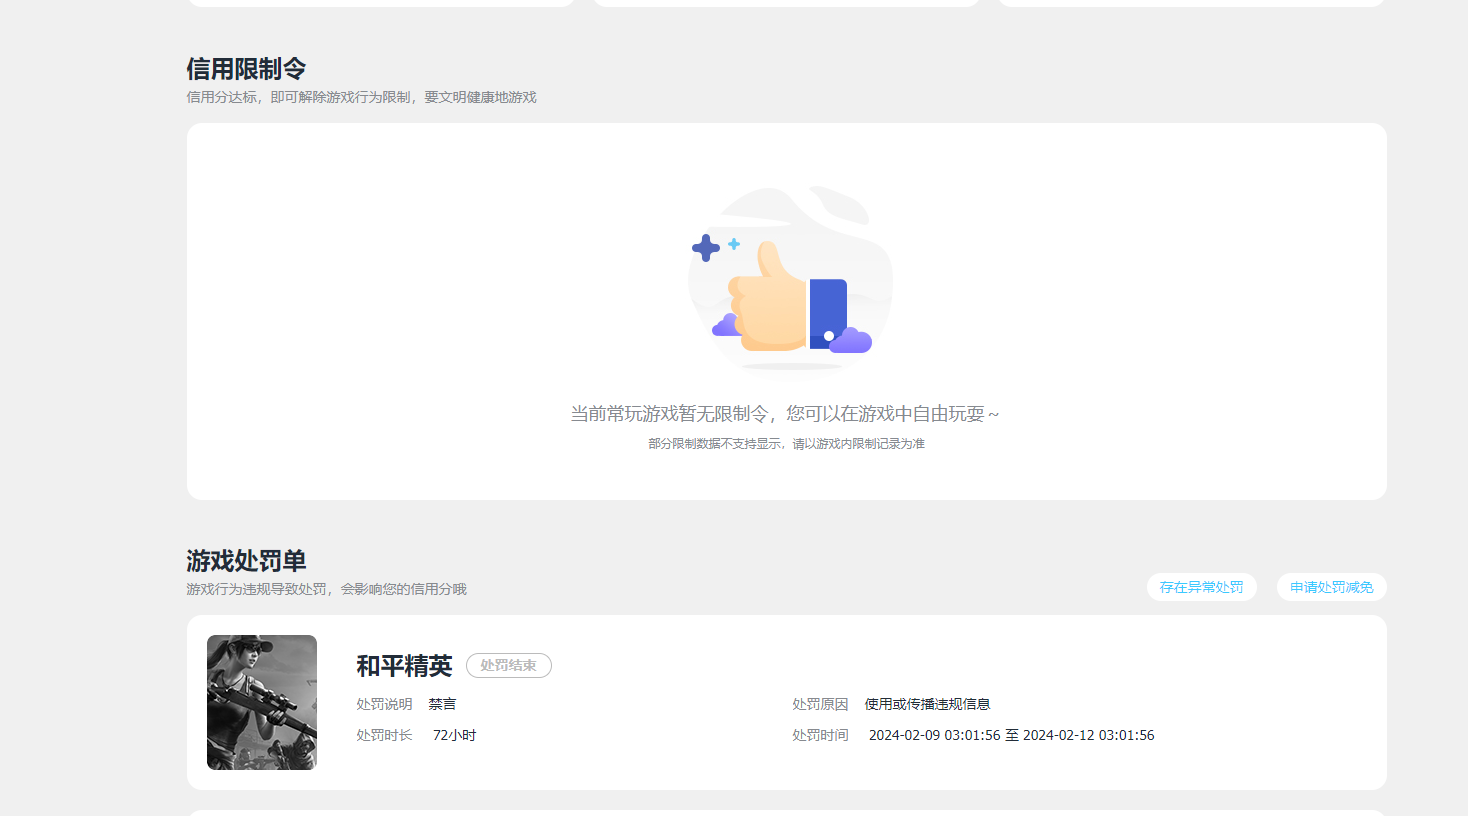Click the 处罚原因 label
The height and width of the screenshot is (816, 1468).
click(x=820, y=704)
